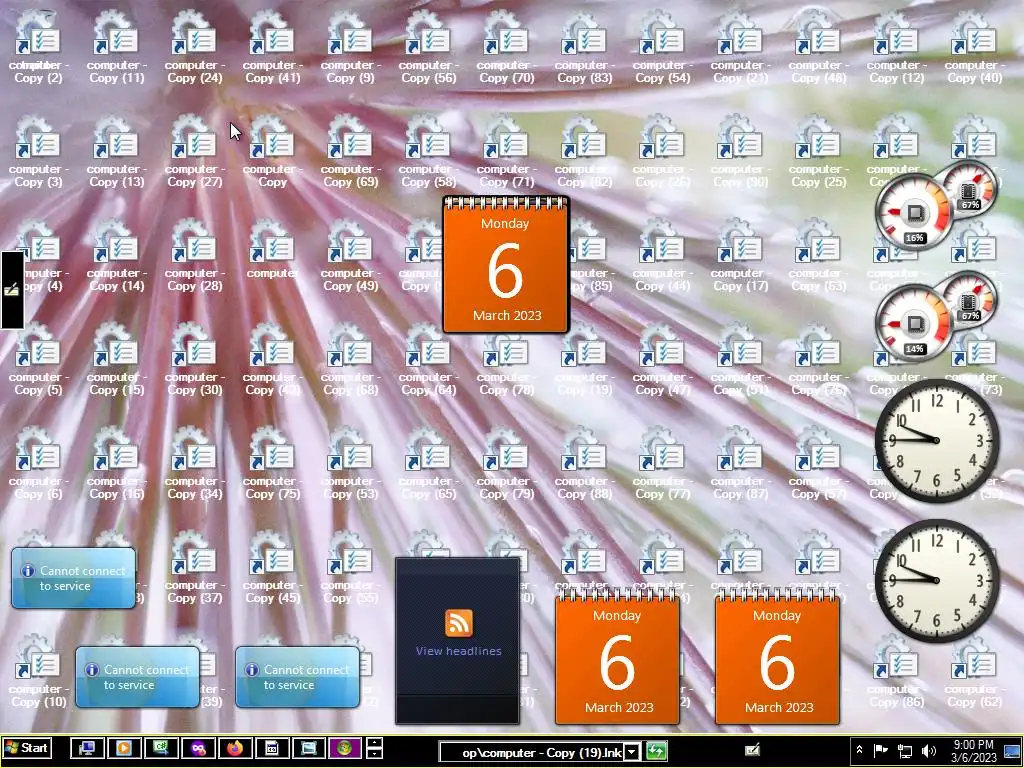Select computer - Copy (58) shortcut
The width and height of the screenshot is (1024, 768).
pos(428,152)
